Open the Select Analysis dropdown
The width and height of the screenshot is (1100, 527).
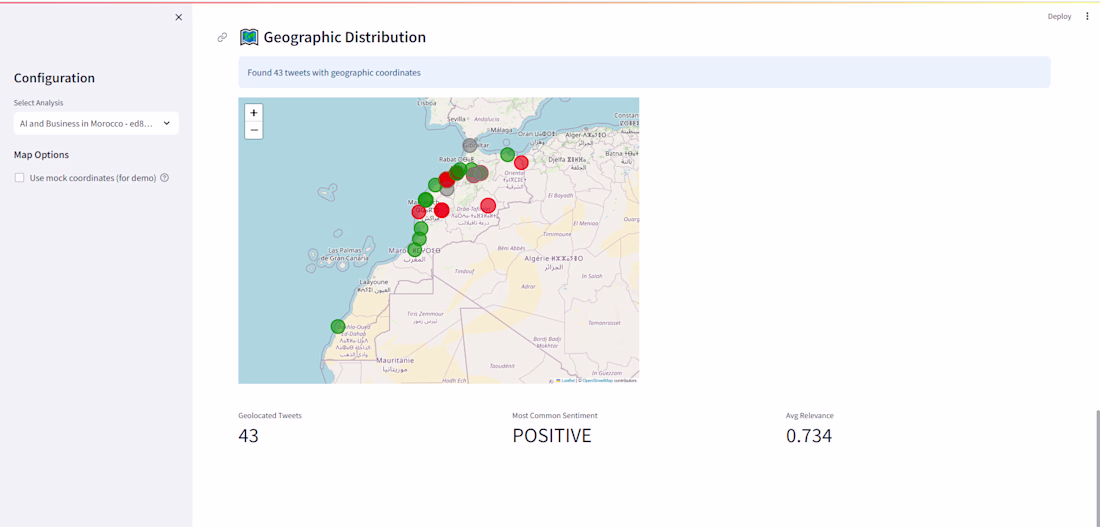pos(96,124)
